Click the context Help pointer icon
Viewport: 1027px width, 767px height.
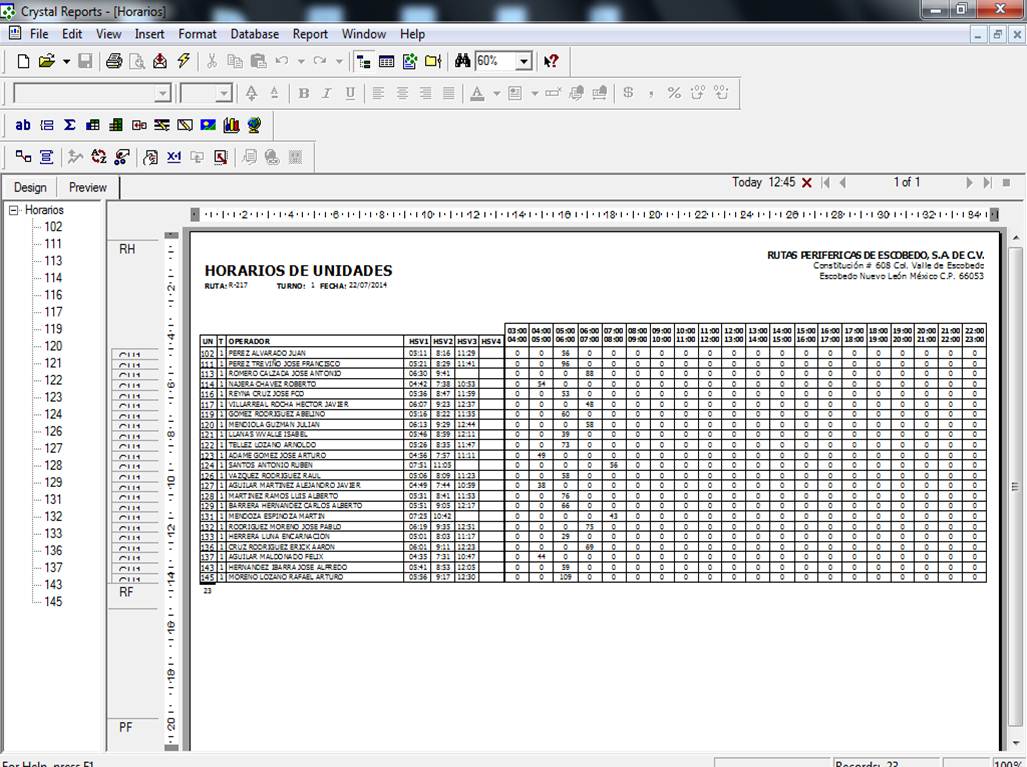coord(551,62)
